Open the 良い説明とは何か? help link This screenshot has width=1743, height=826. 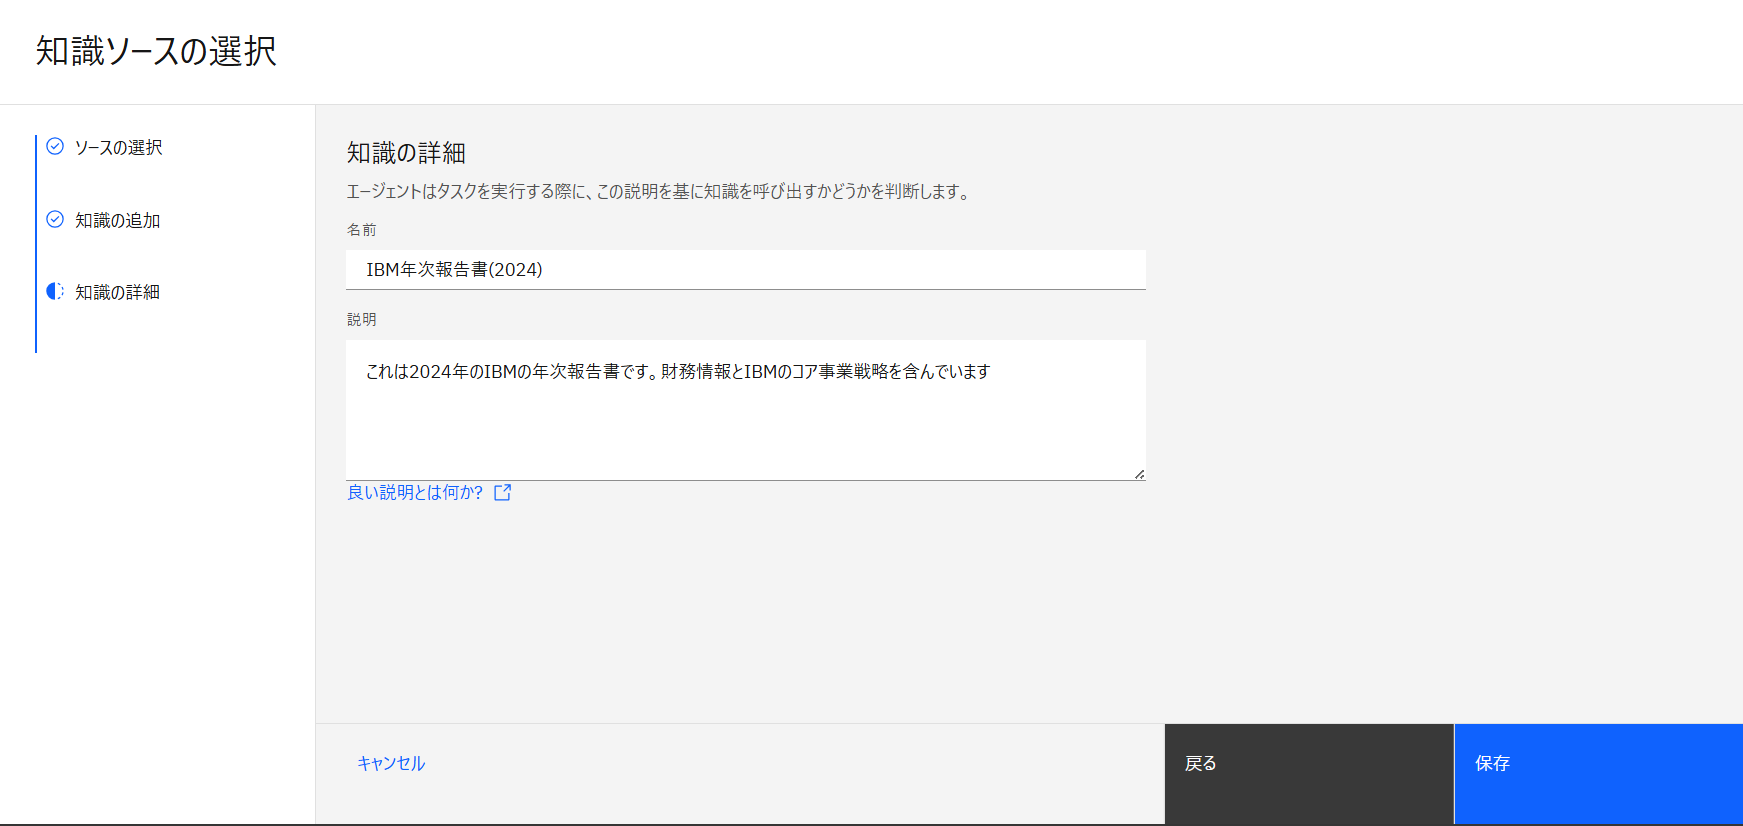[x=415, y=492]
